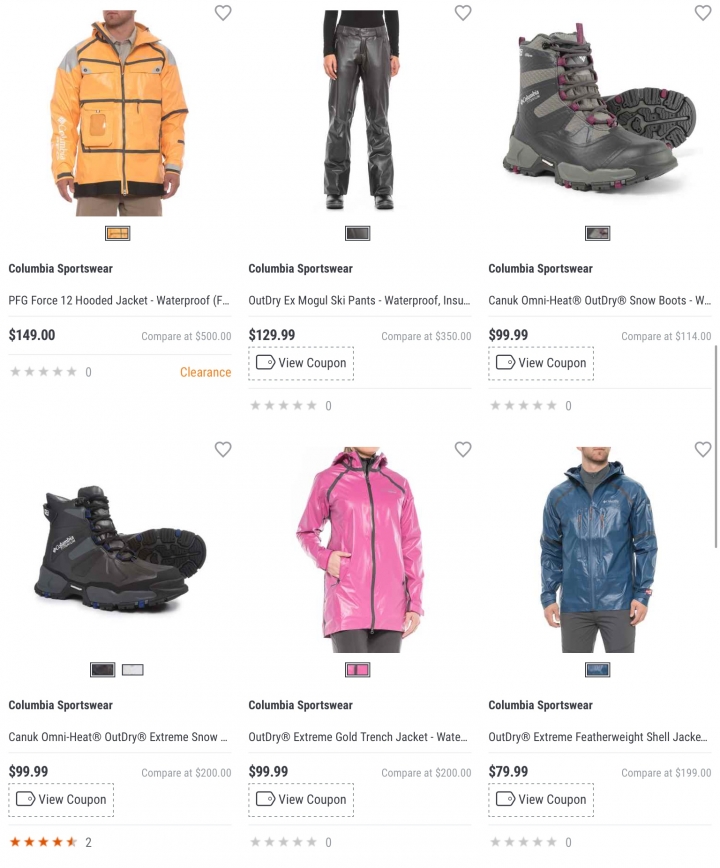Select the orange swatch under hooded jacket
720x868 pixels.
click(117, 234)
